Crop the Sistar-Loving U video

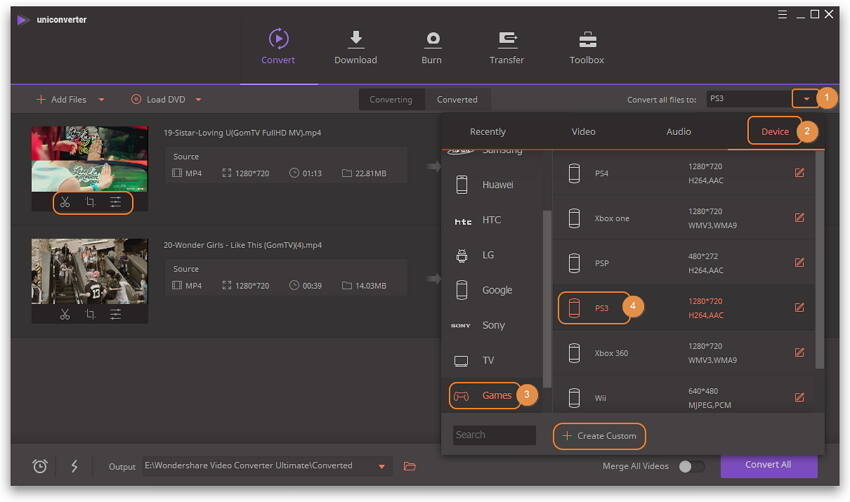pos(90,202)
